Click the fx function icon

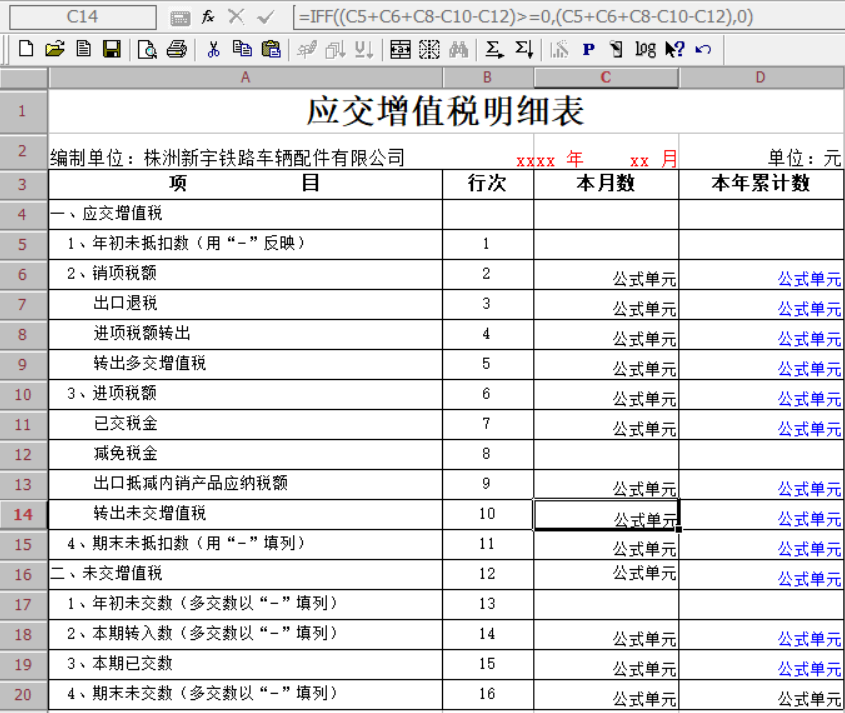click(x=208, y=17)
